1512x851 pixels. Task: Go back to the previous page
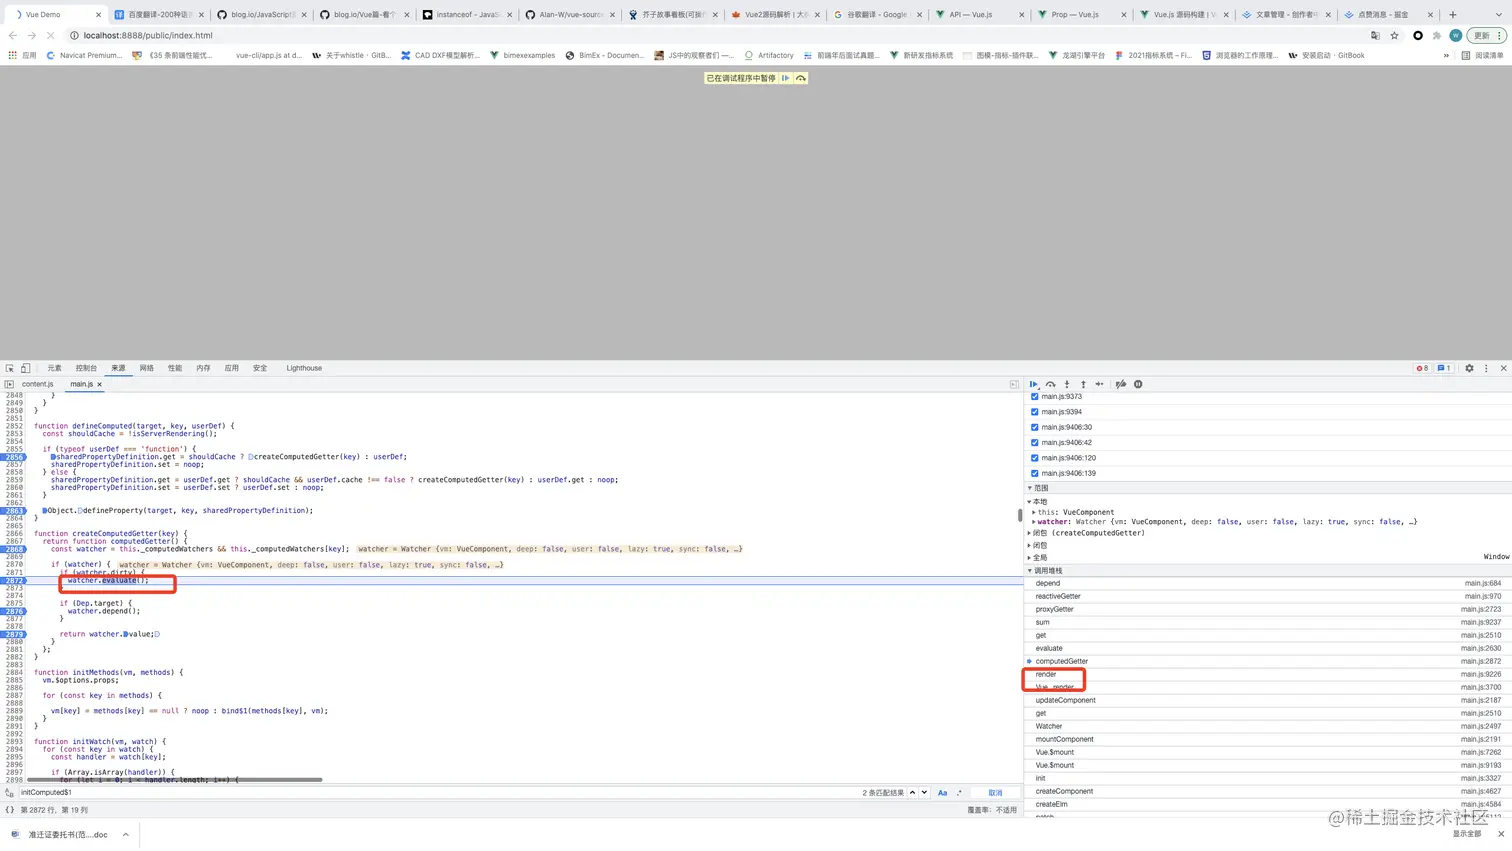click(x=12, y=35)
